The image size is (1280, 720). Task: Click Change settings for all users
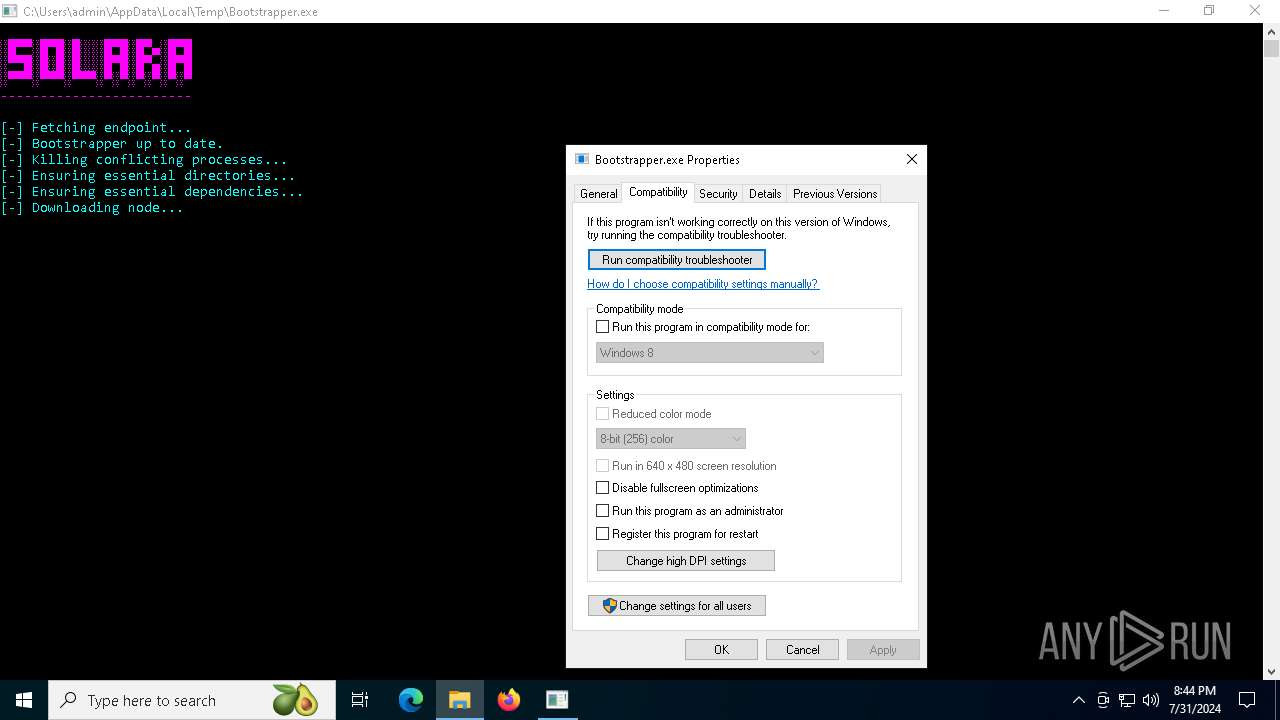tap(677, 606)
